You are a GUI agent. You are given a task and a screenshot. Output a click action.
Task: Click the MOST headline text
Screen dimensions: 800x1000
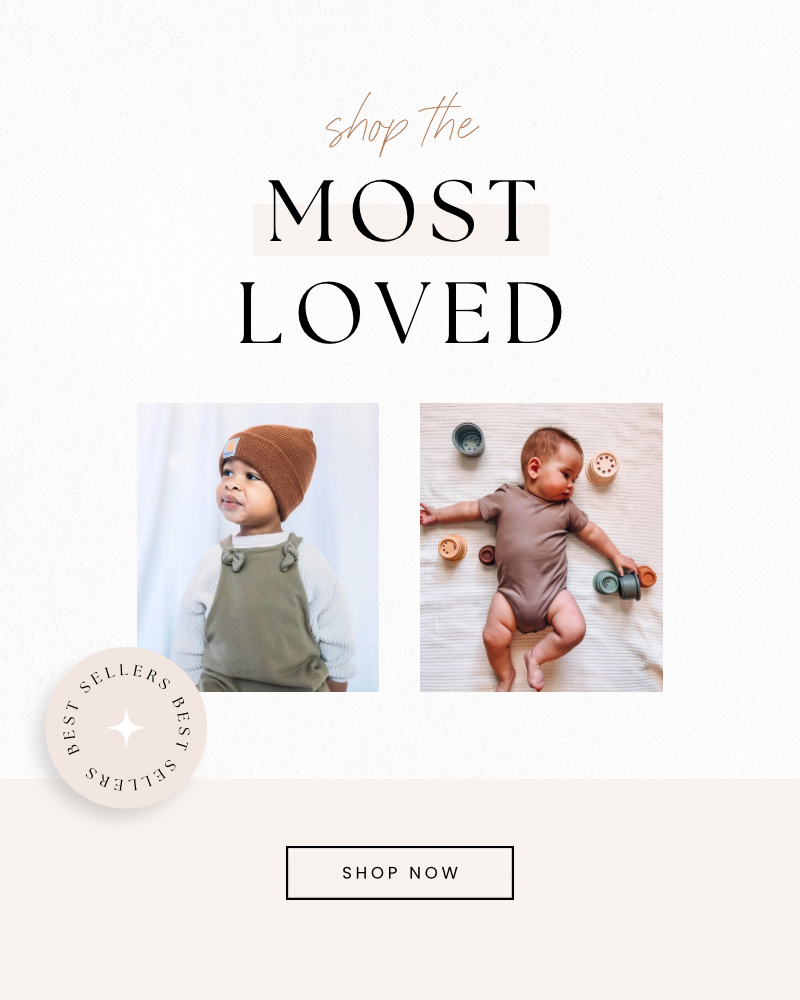[x=402, y=211]
